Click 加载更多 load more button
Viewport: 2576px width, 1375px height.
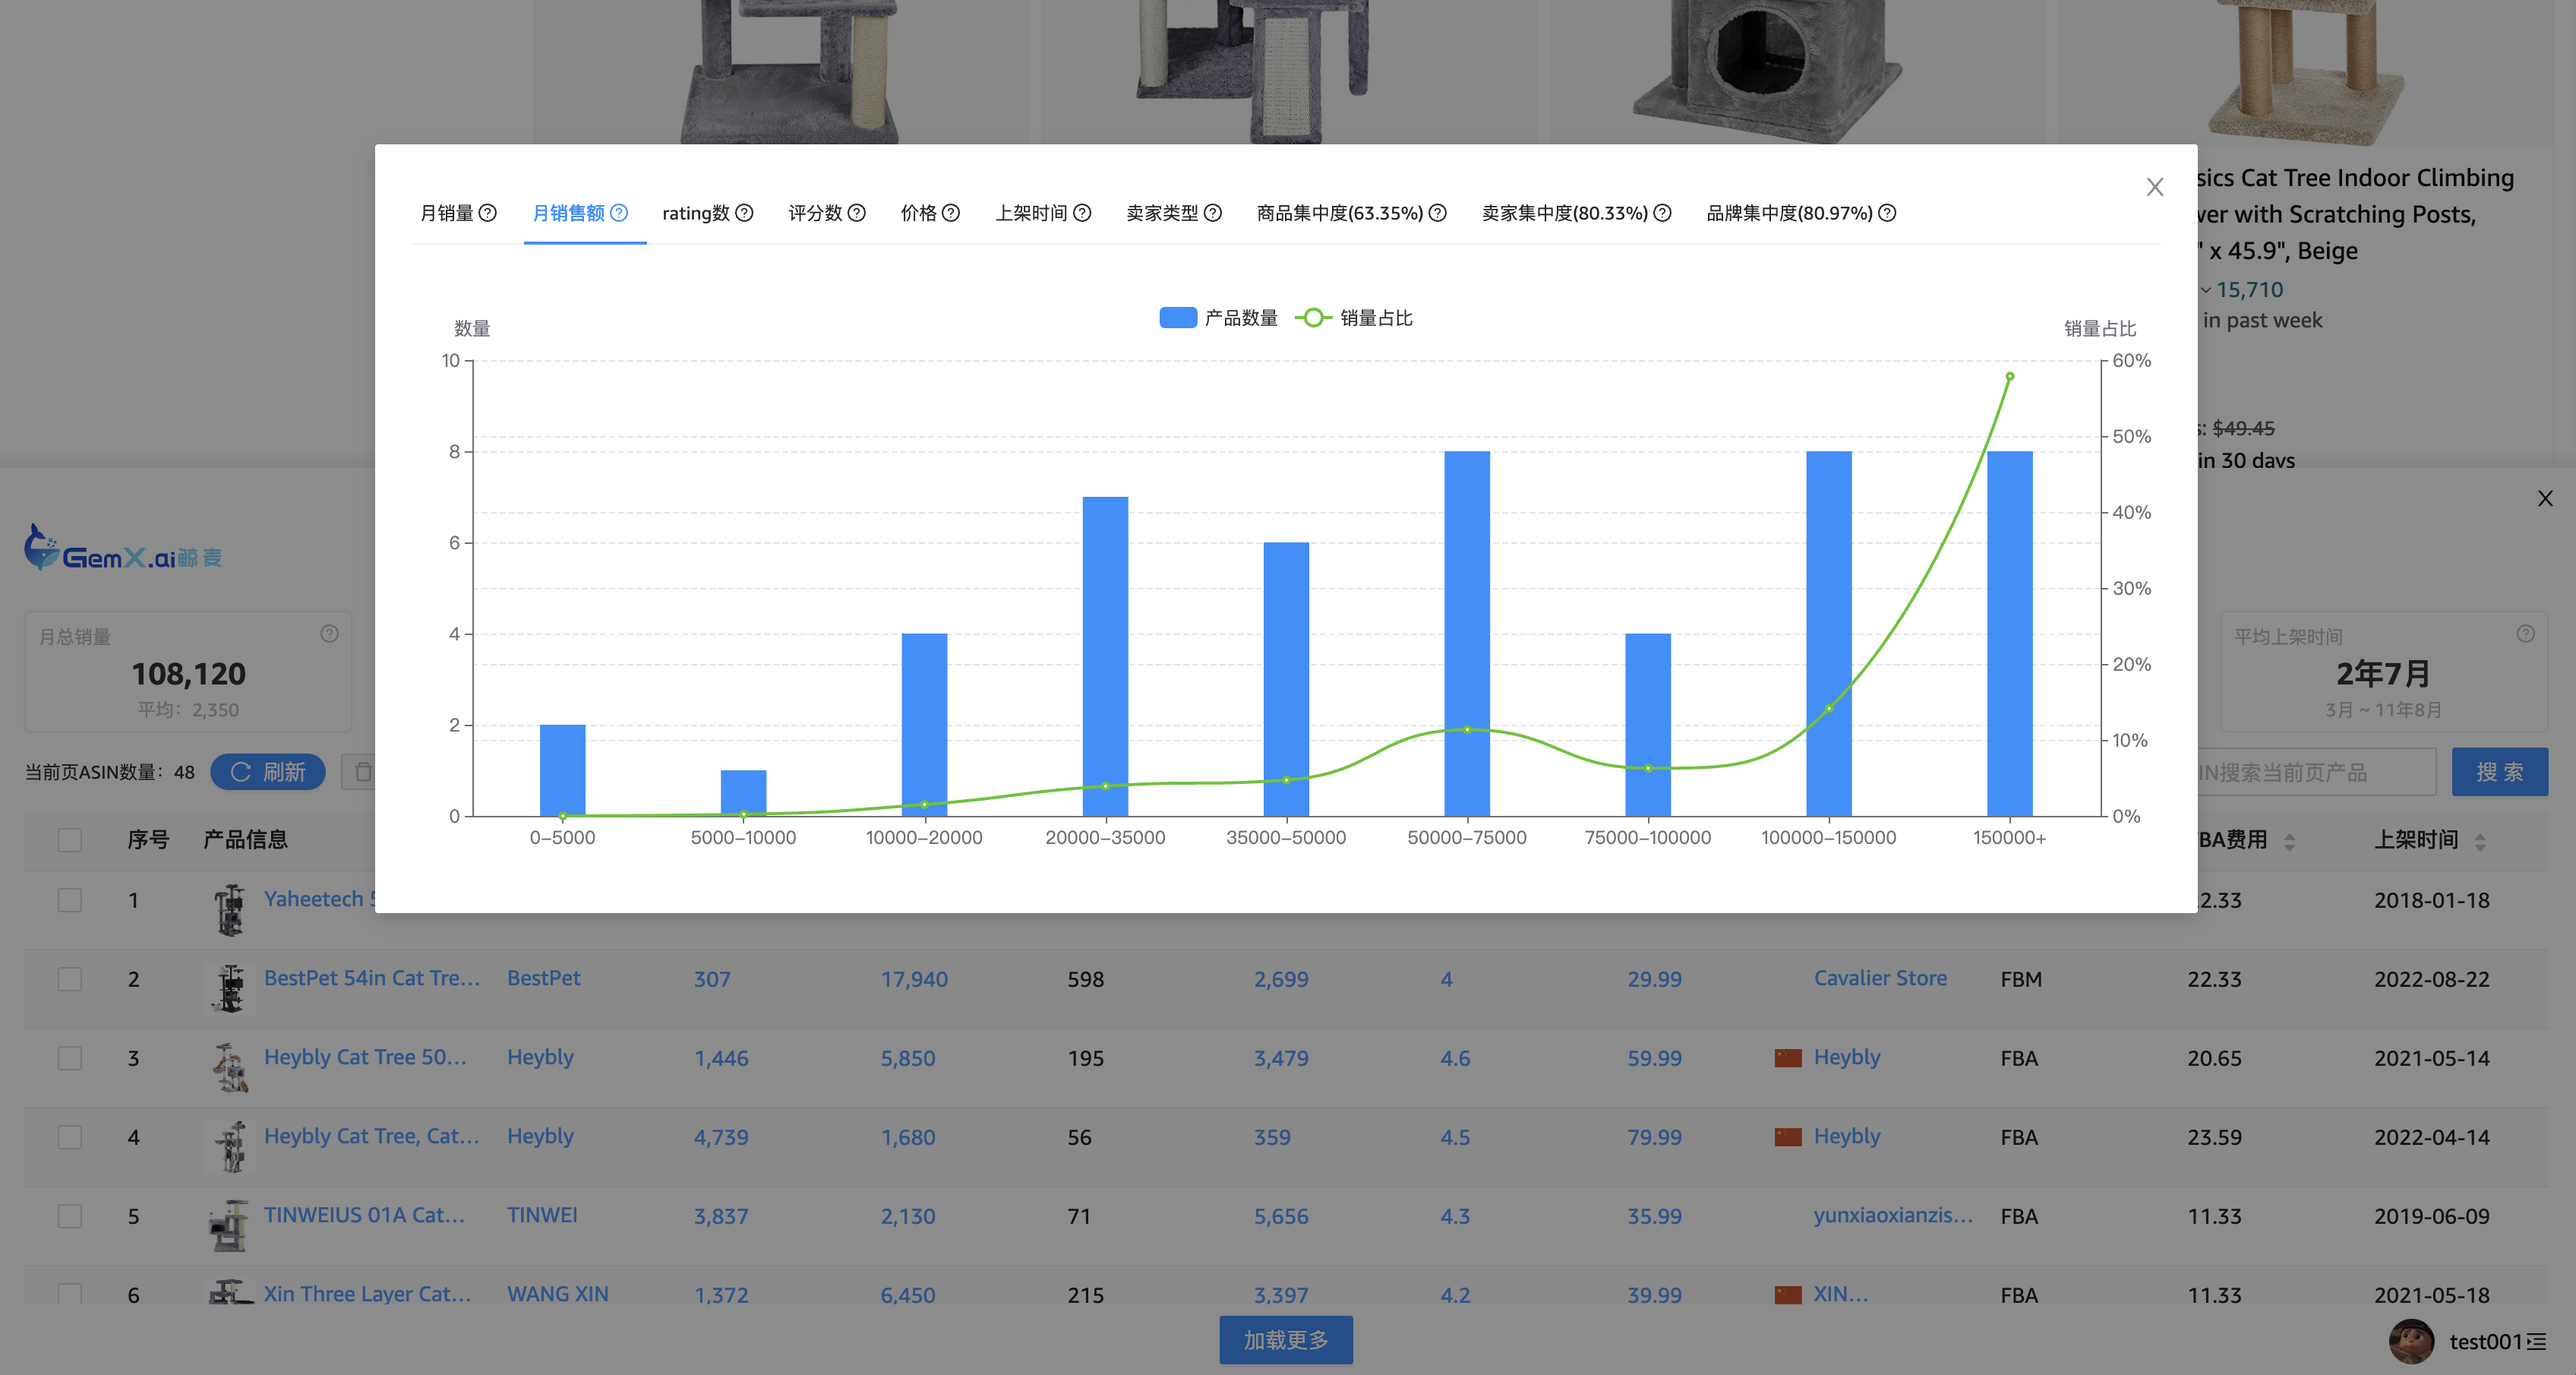coord(1286,1340)
